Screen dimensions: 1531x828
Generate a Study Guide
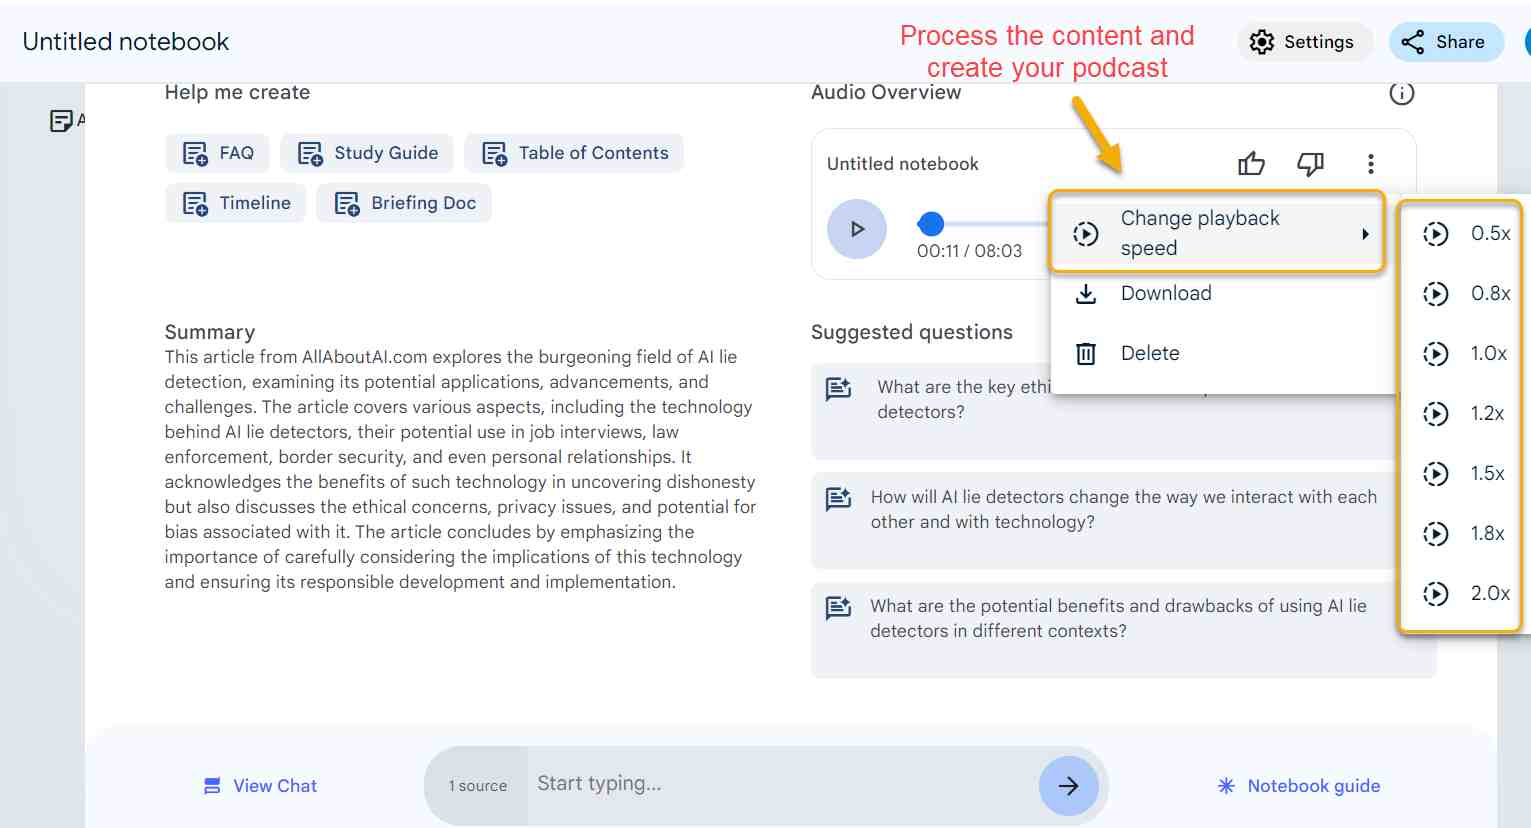367,152
